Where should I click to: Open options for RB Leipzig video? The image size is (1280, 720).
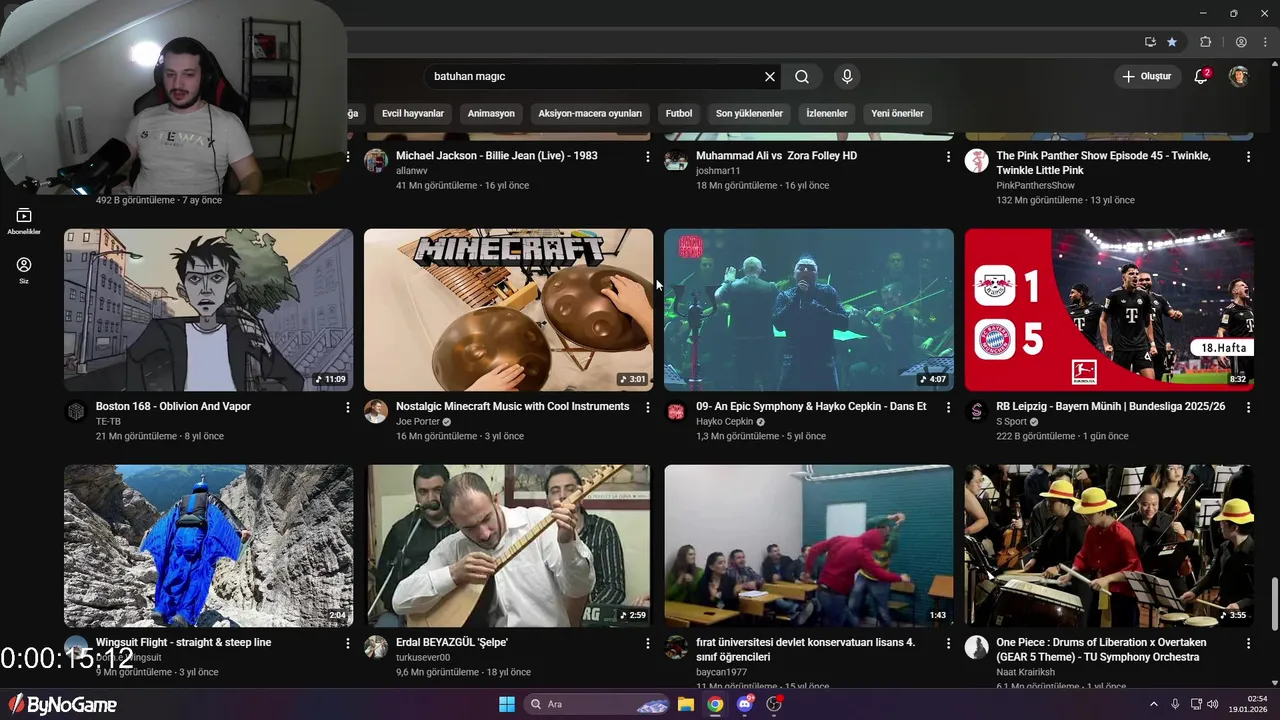pos(1248,408)
